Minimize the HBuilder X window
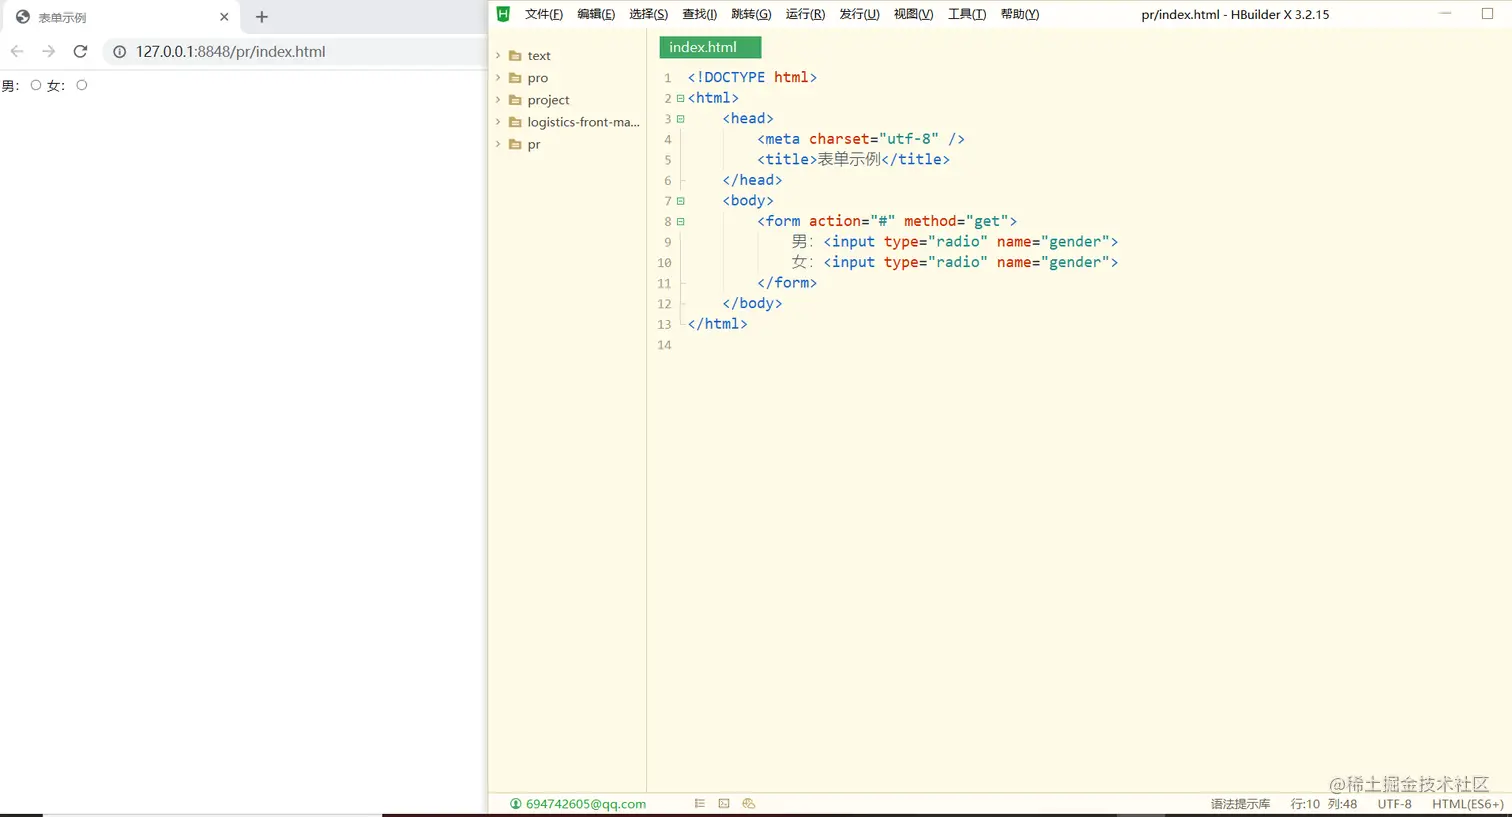Image resolution: width=1512 pixels, height=817 pixels. (x=1445, y=14)
